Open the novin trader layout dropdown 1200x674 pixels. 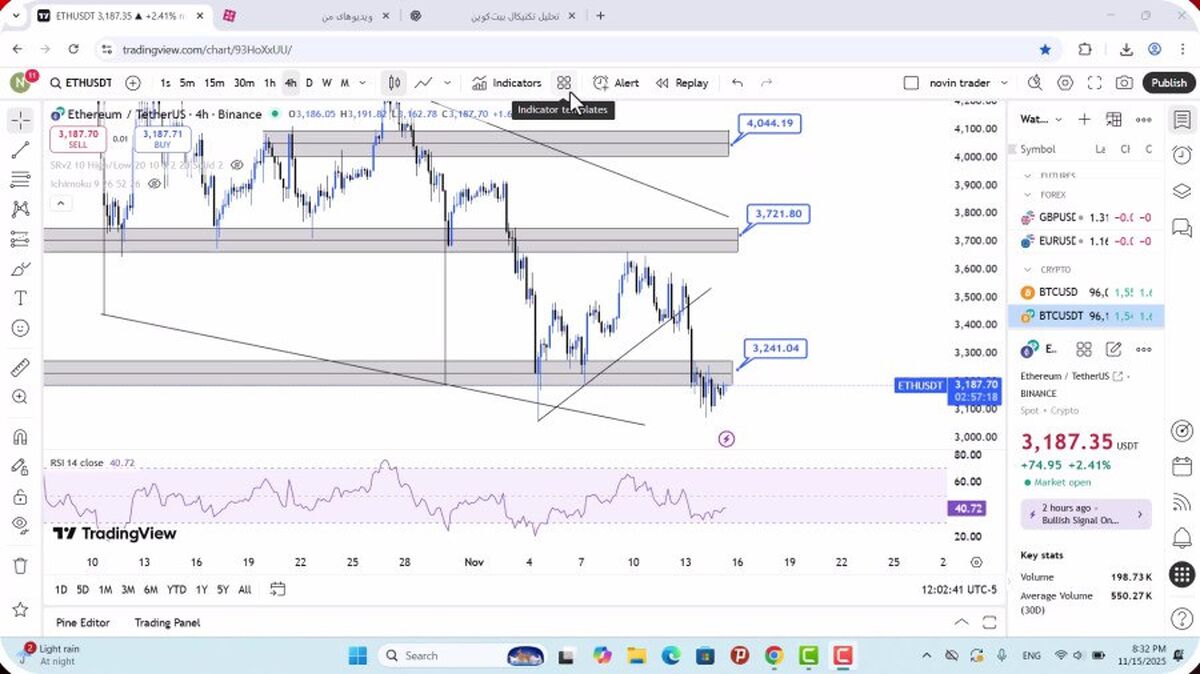click(x=968, y=83)
